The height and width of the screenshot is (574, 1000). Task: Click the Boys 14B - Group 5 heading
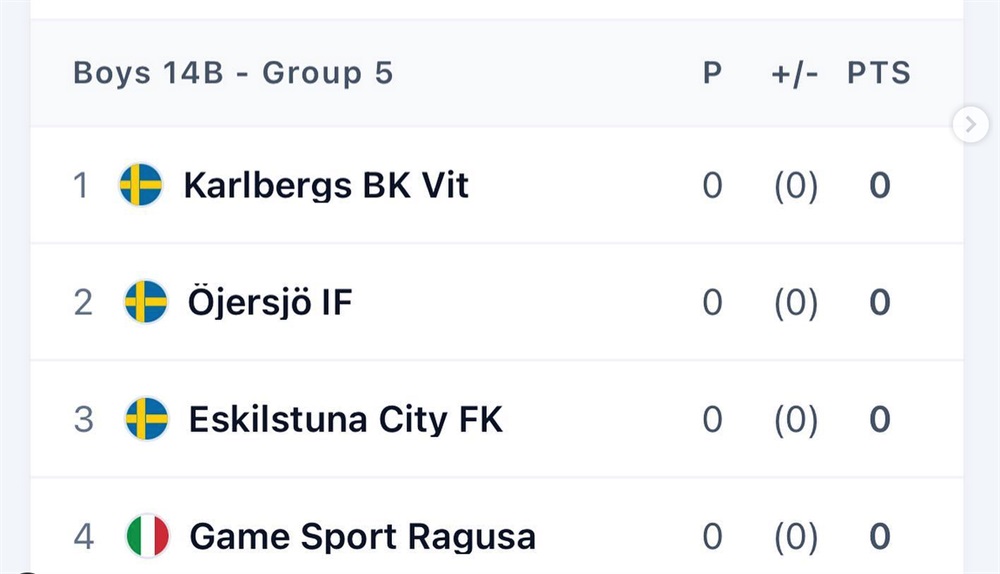(233, 73)
